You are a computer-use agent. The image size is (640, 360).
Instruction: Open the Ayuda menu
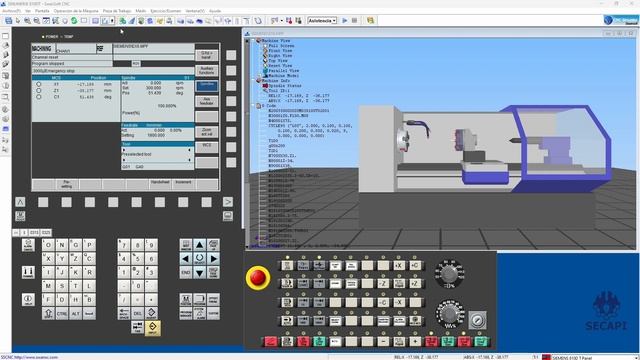215,11
